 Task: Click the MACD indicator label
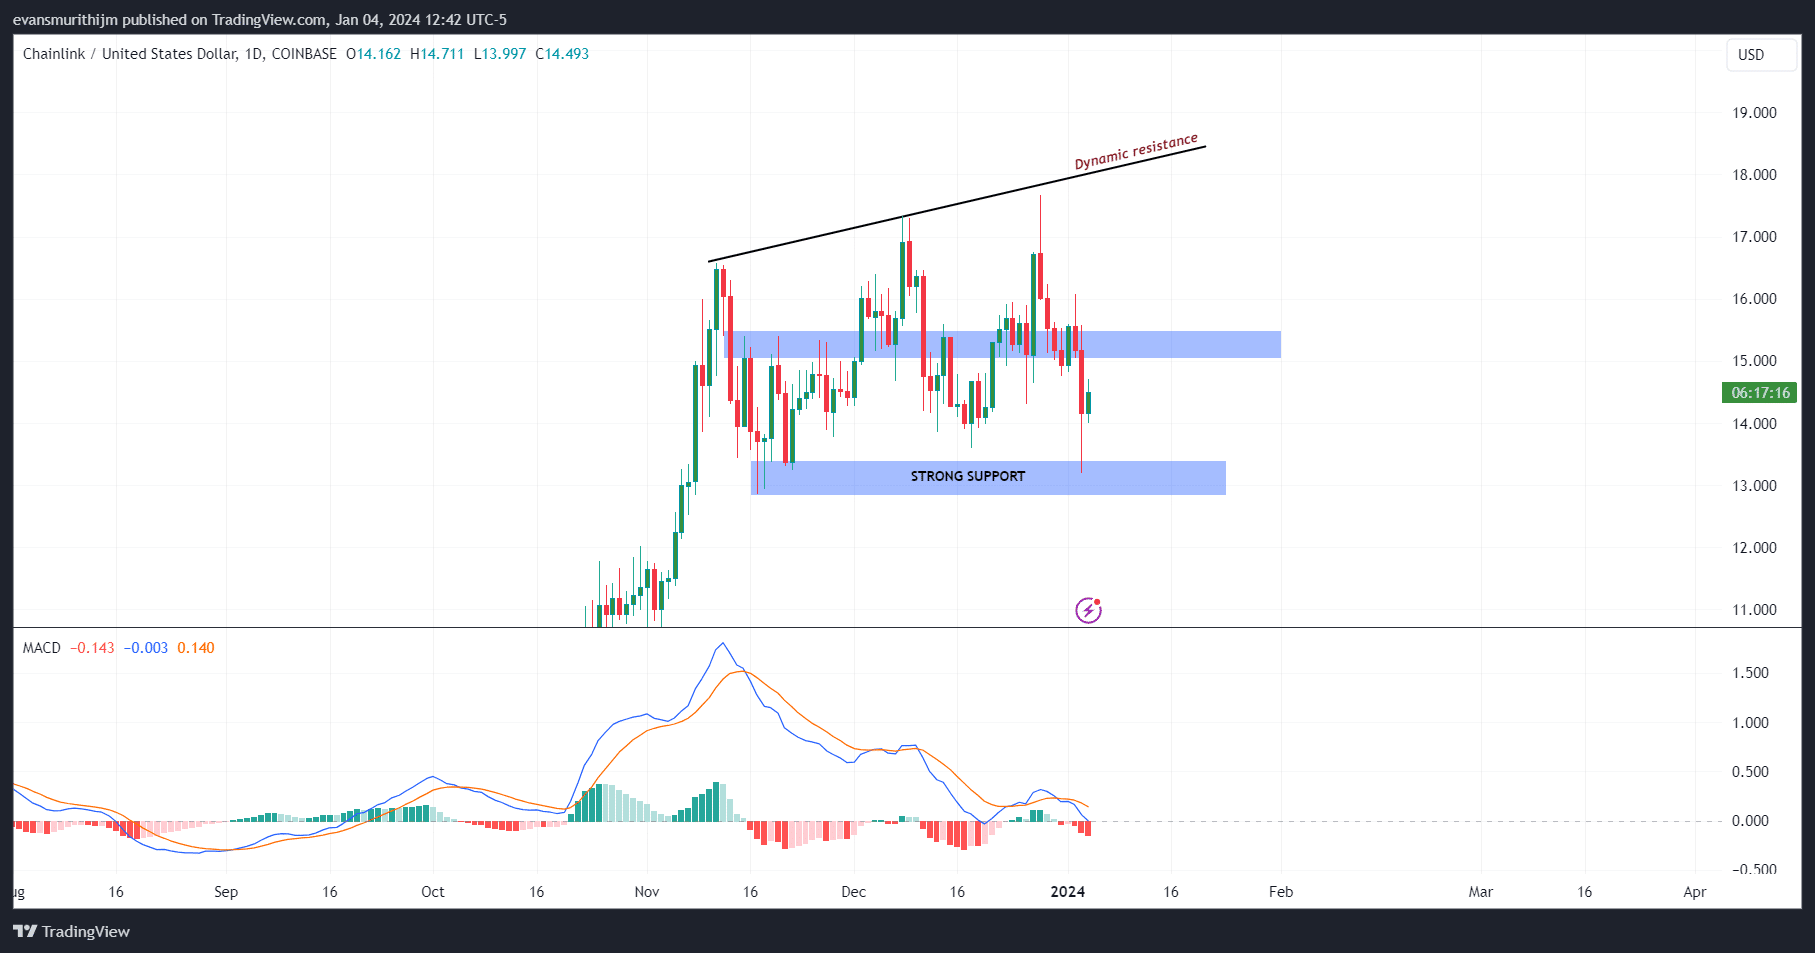[42, 648]
